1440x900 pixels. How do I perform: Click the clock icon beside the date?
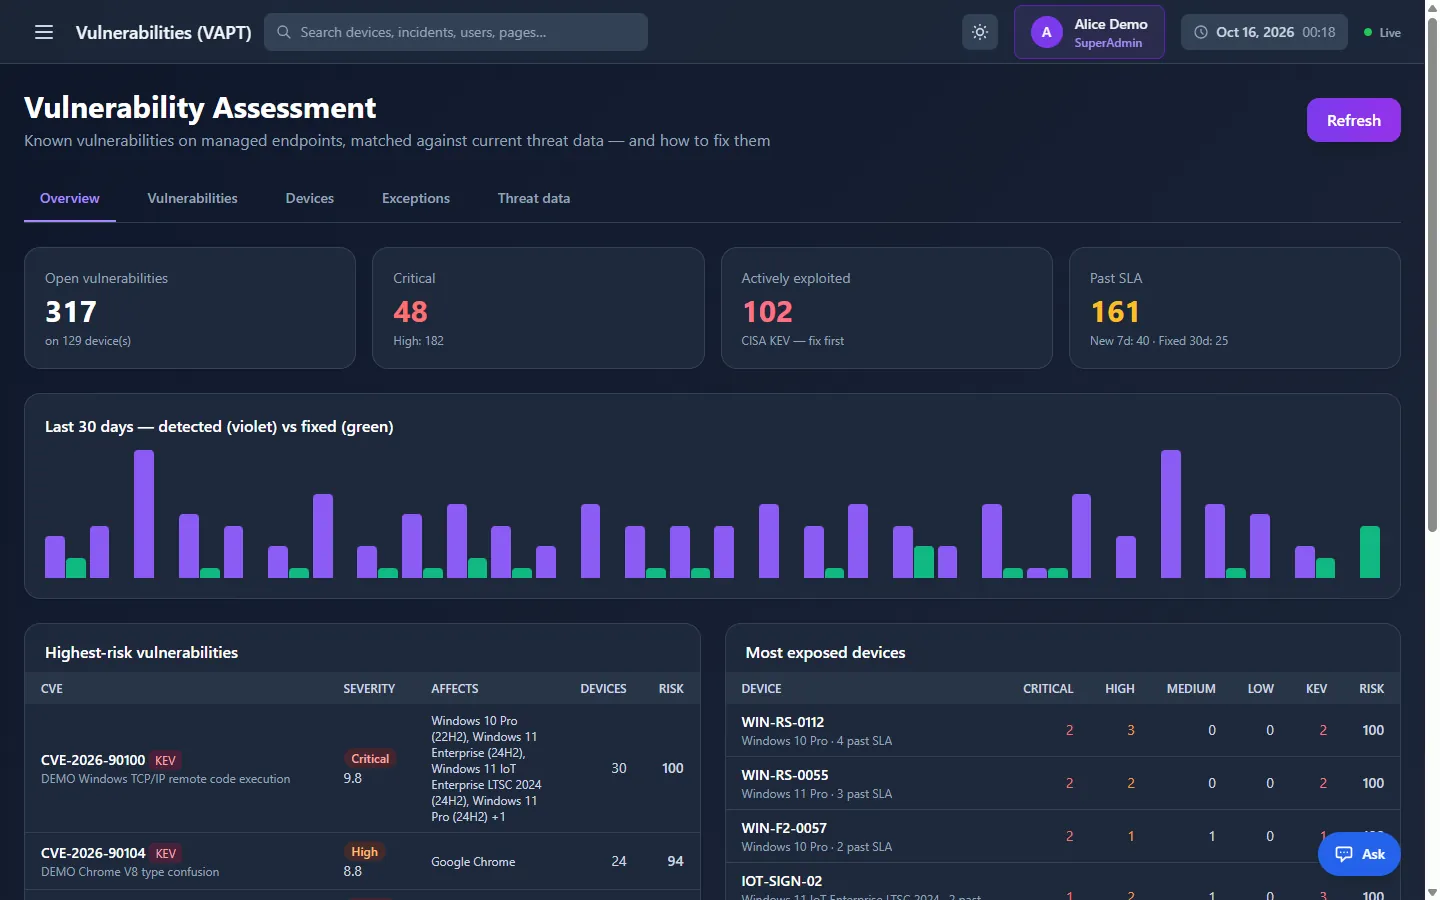pos(1201,32)
